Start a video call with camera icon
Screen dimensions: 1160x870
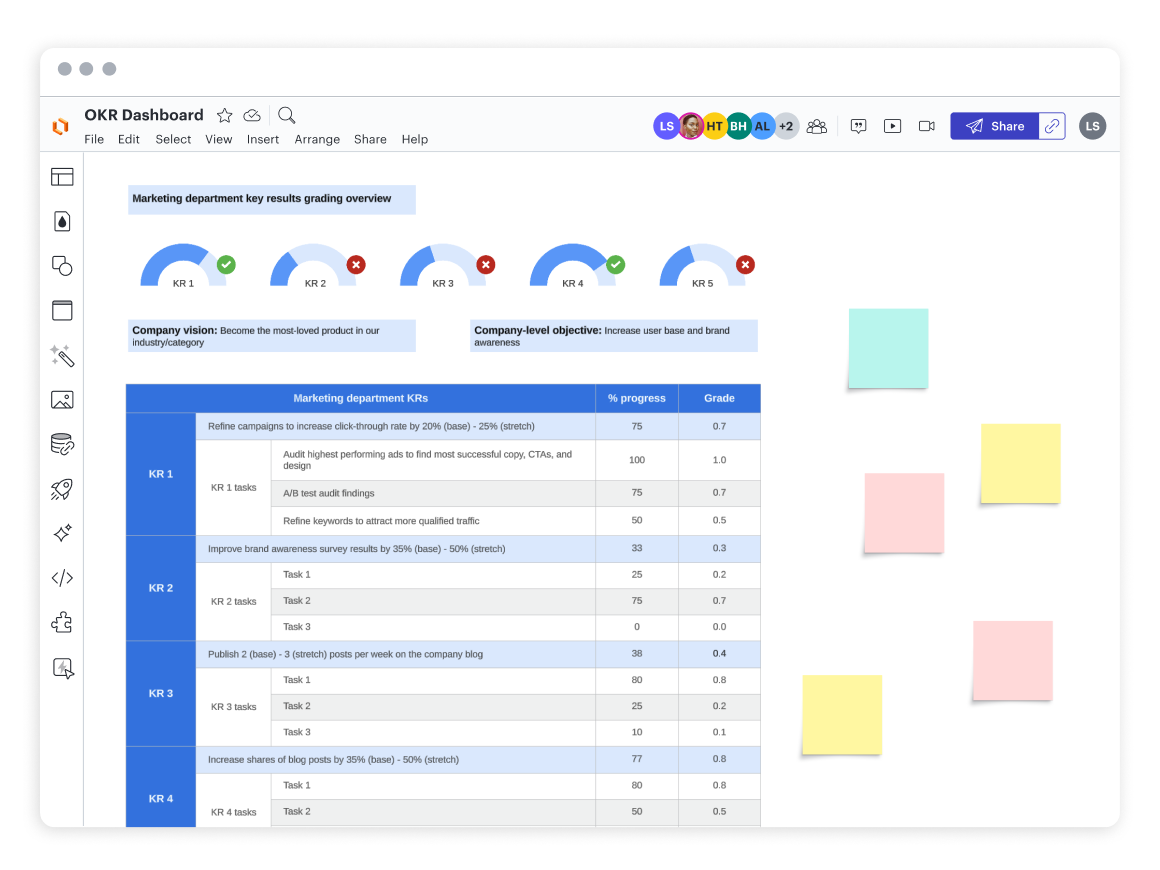point(926,126)
